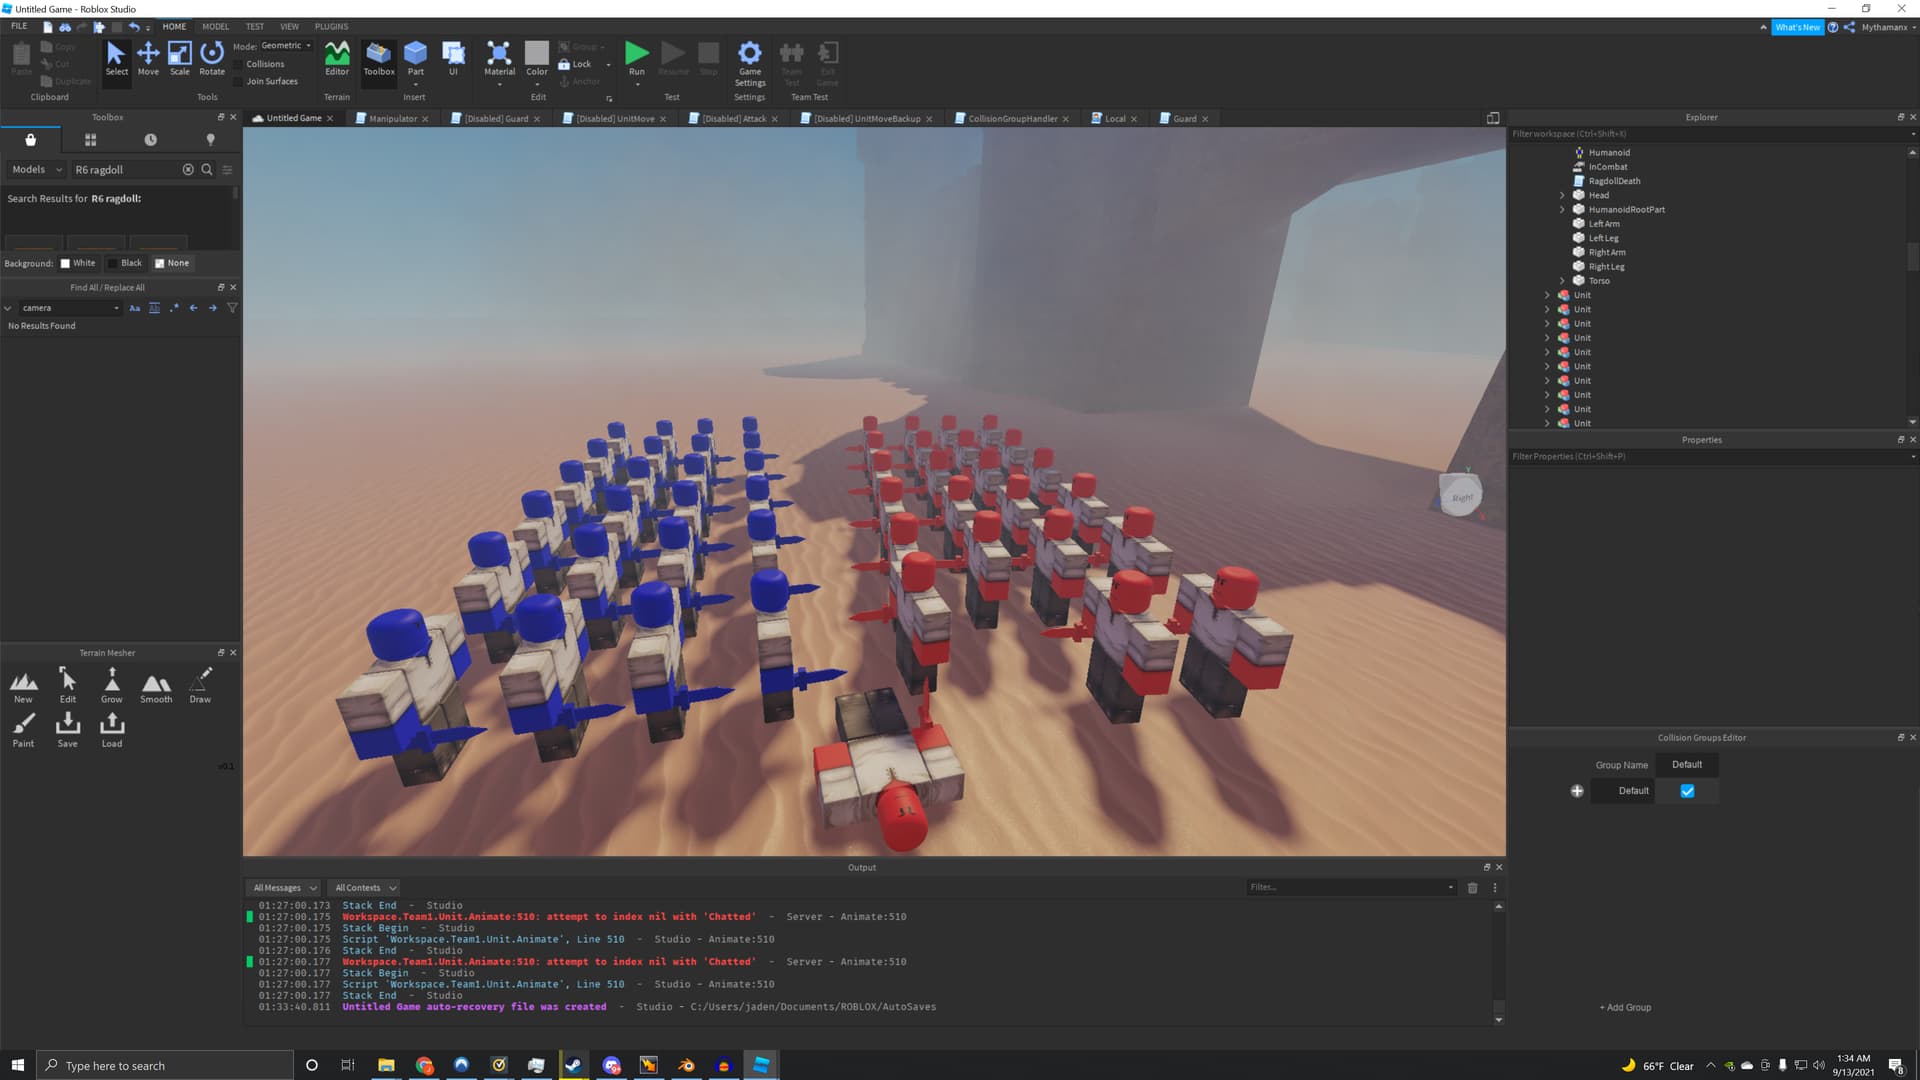
Task: Open the Manipulator script tab
Action: [x=392, y=119]
